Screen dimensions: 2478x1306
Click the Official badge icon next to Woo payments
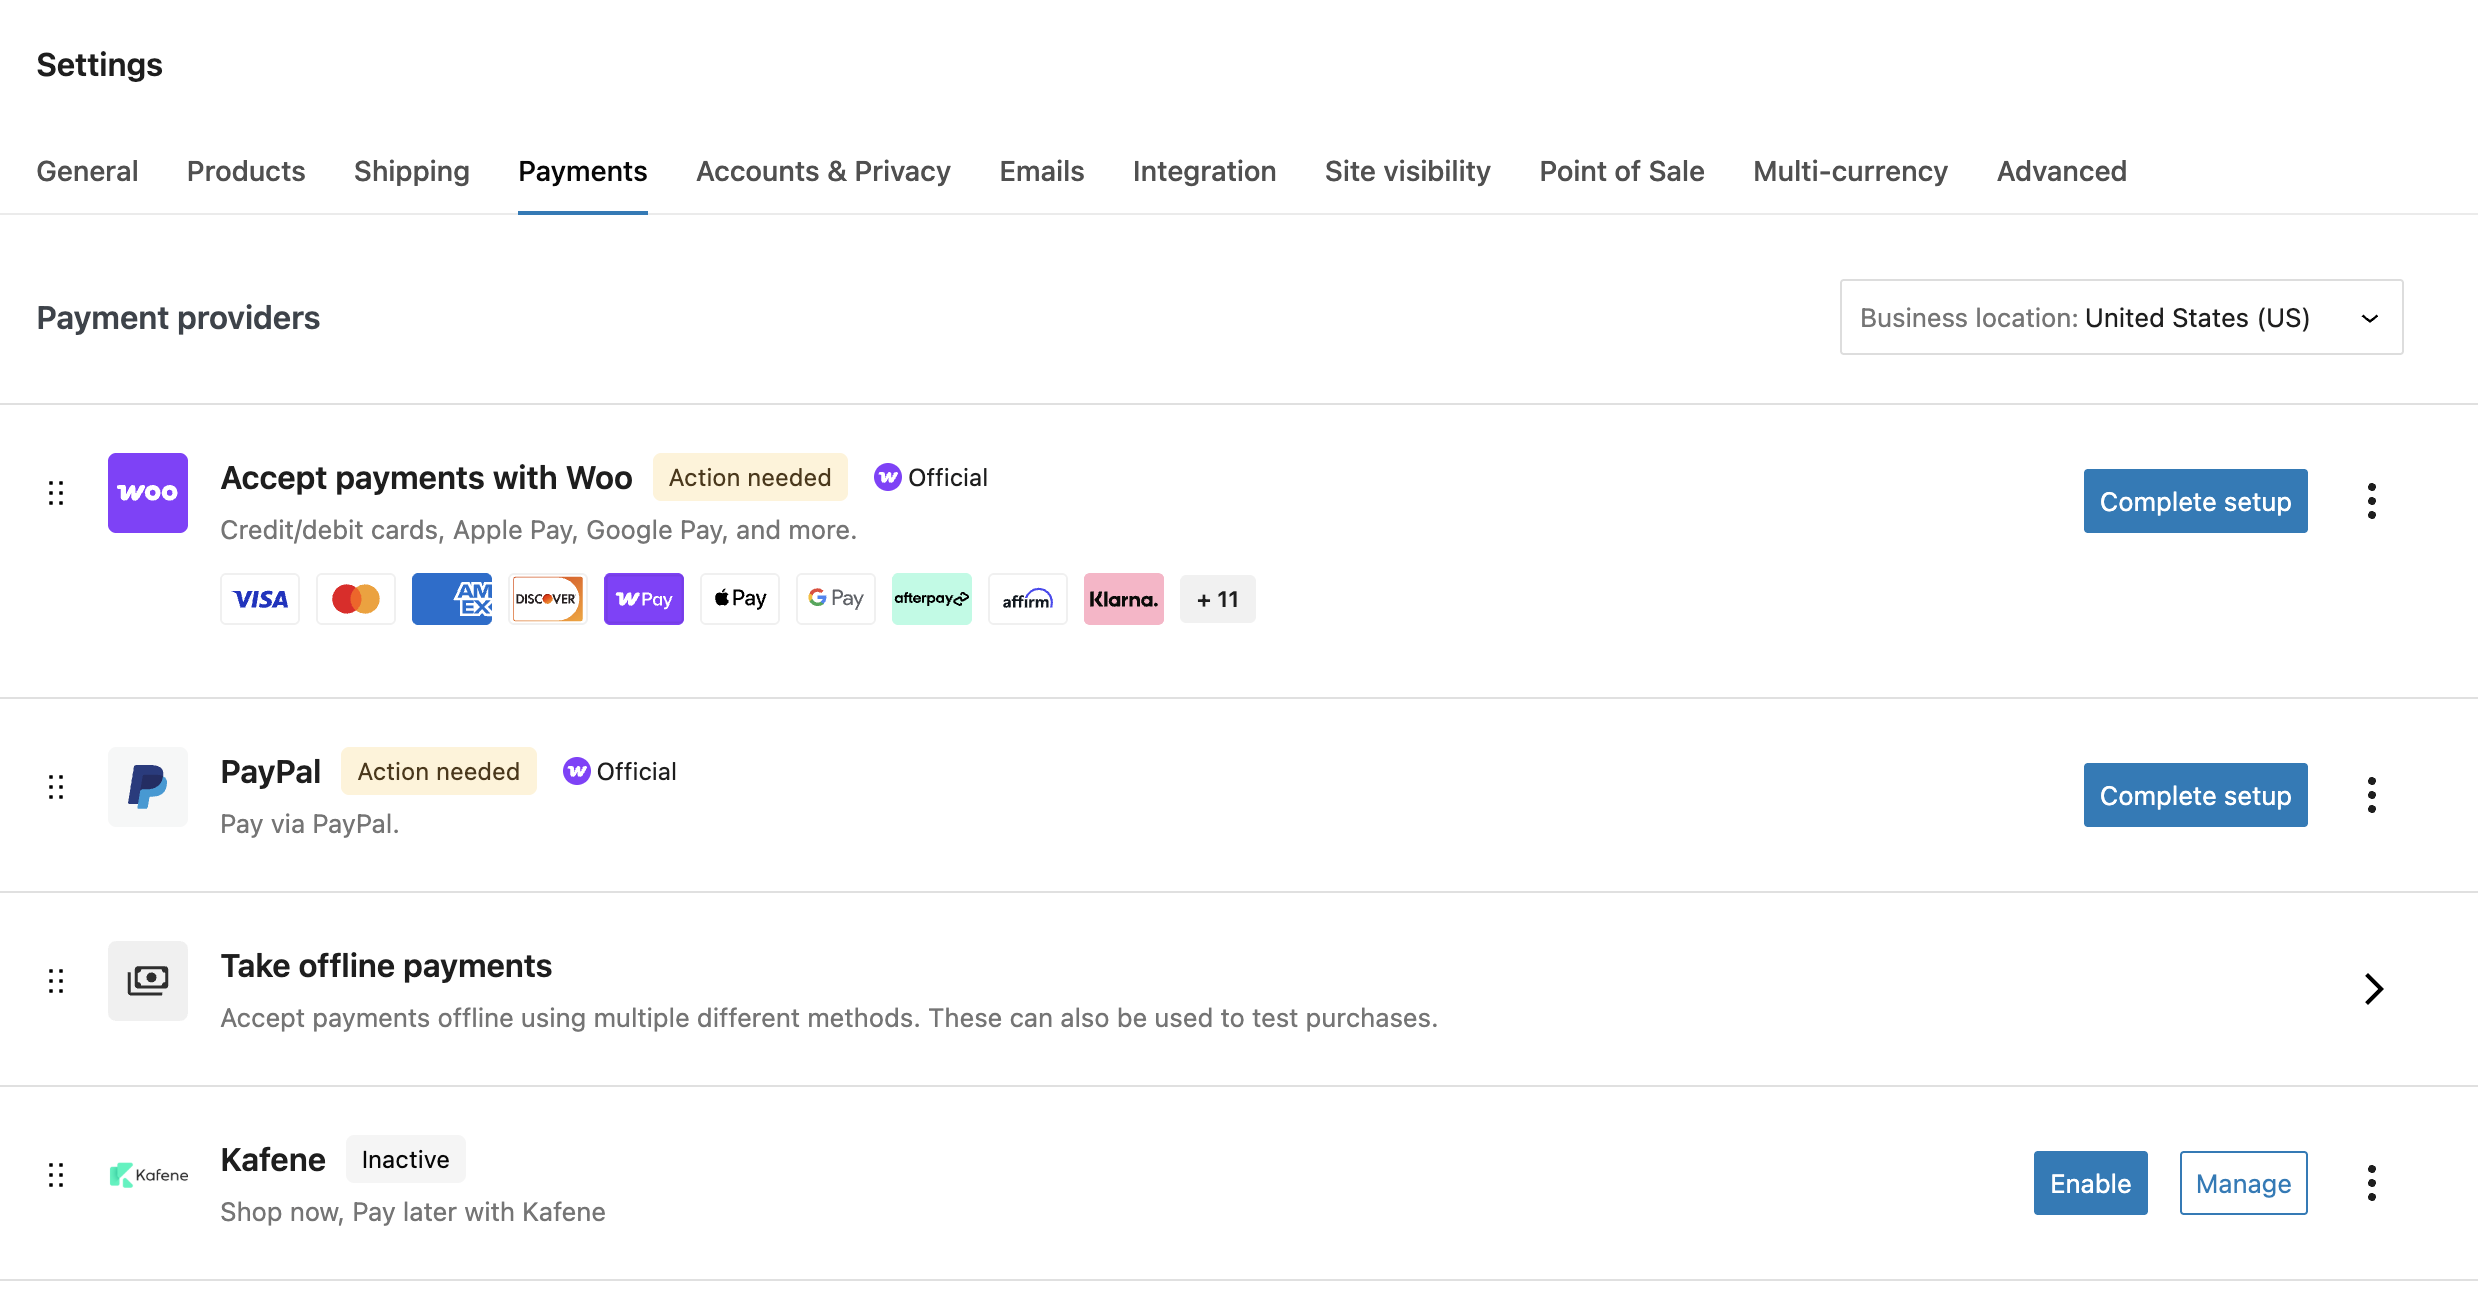click(887, 477)
